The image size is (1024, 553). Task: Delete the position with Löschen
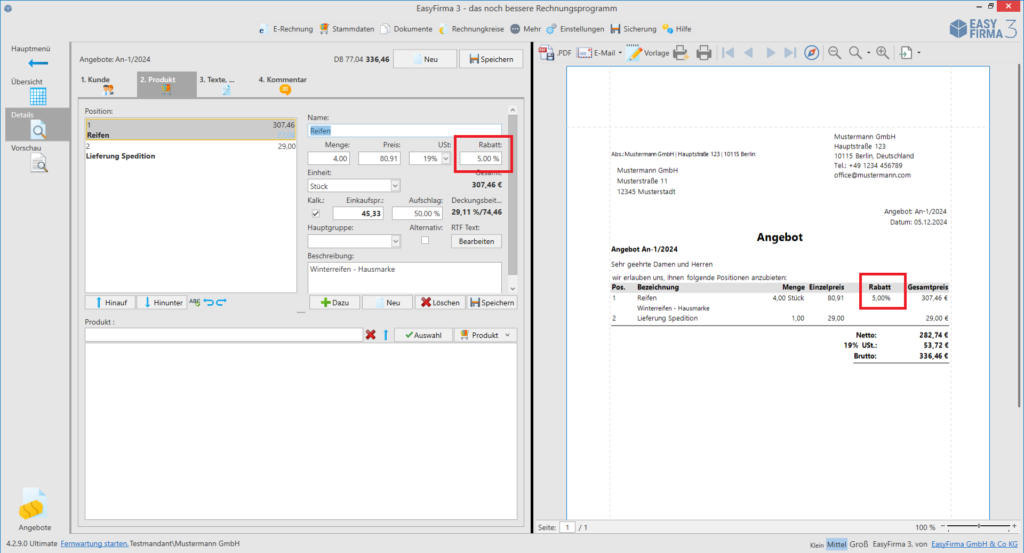tap(440, 302)
